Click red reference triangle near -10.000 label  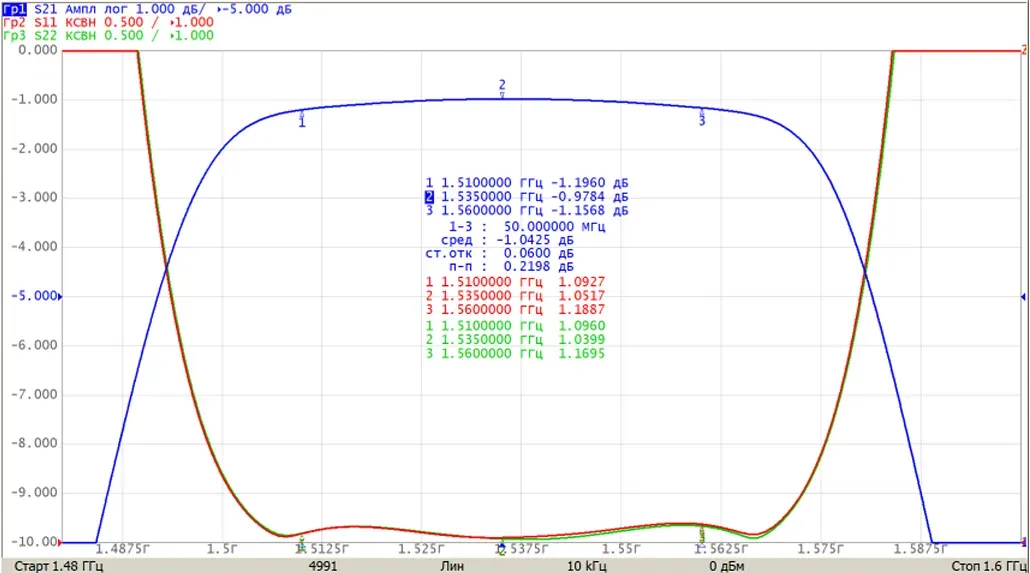point(60,543)
